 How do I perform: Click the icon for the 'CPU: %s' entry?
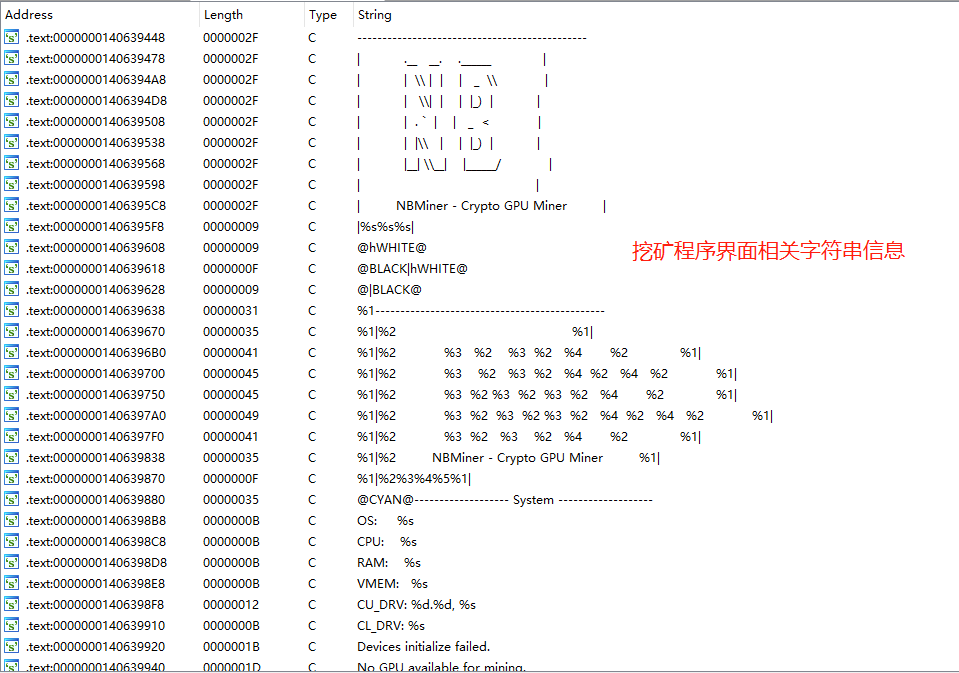point(12,542)
